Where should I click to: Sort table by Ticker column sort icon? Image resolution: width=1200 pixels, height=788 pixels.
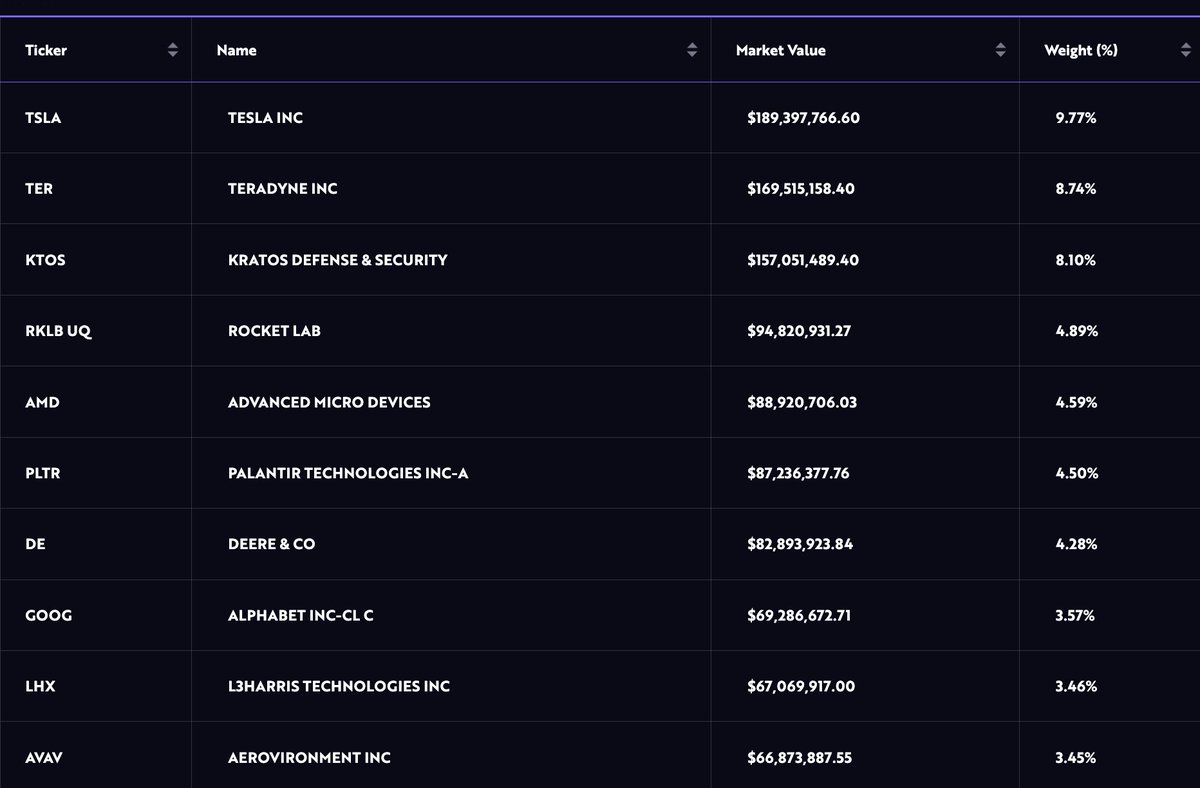coord(173,50)
